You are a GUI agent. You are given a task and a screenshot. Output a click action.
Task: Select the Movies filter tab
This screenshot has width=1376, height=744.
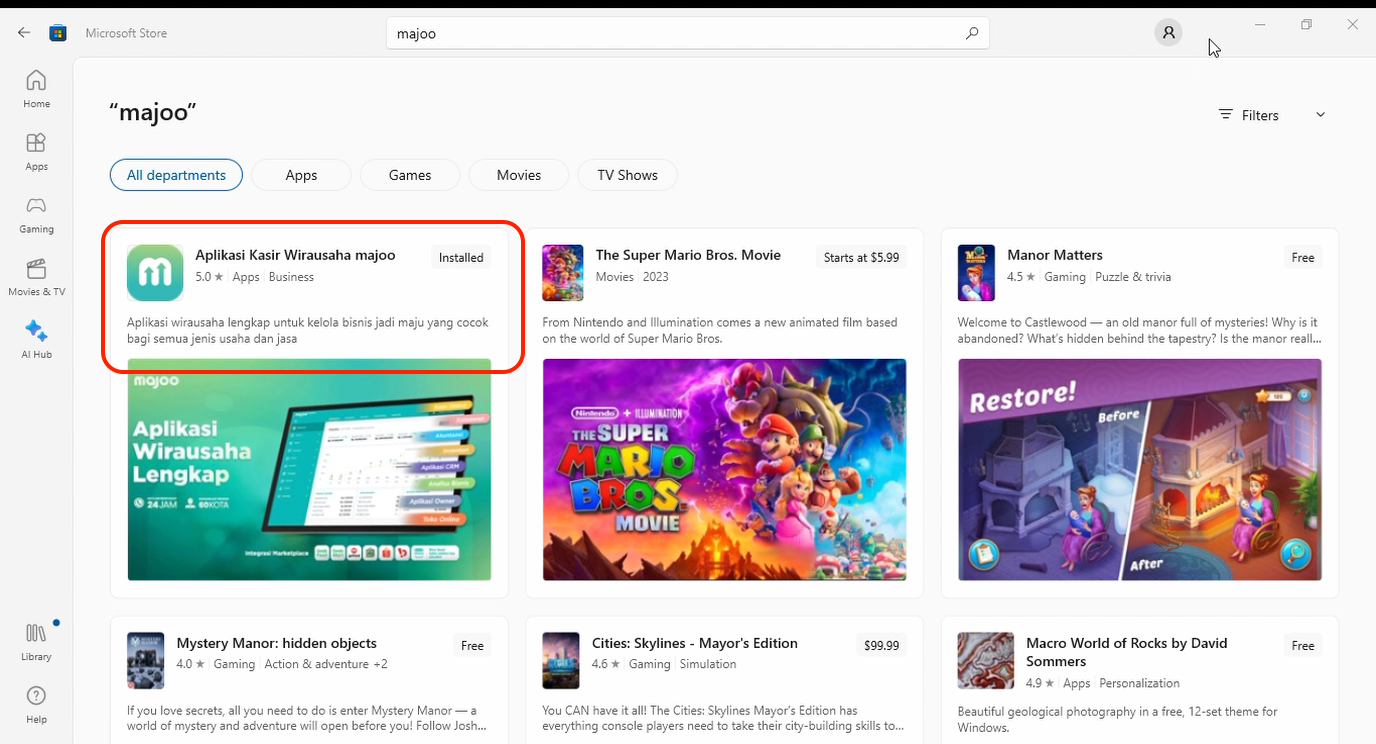click(x=519, y=175)
